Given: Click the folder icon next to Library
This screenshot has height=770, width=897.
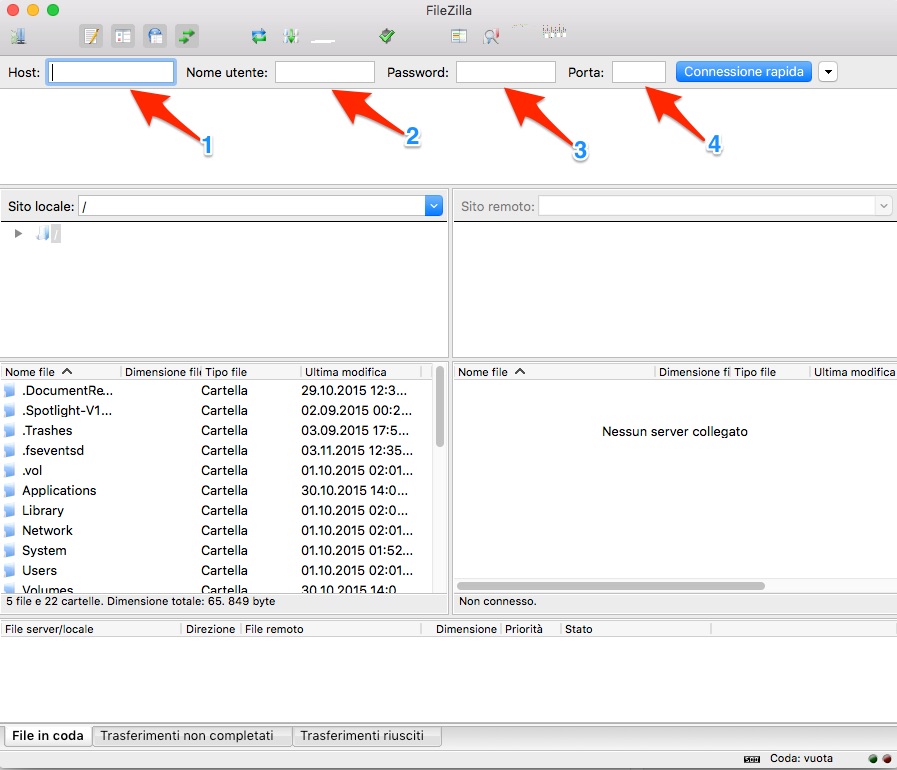Looking at the screenshot, I should coord(10,510).
